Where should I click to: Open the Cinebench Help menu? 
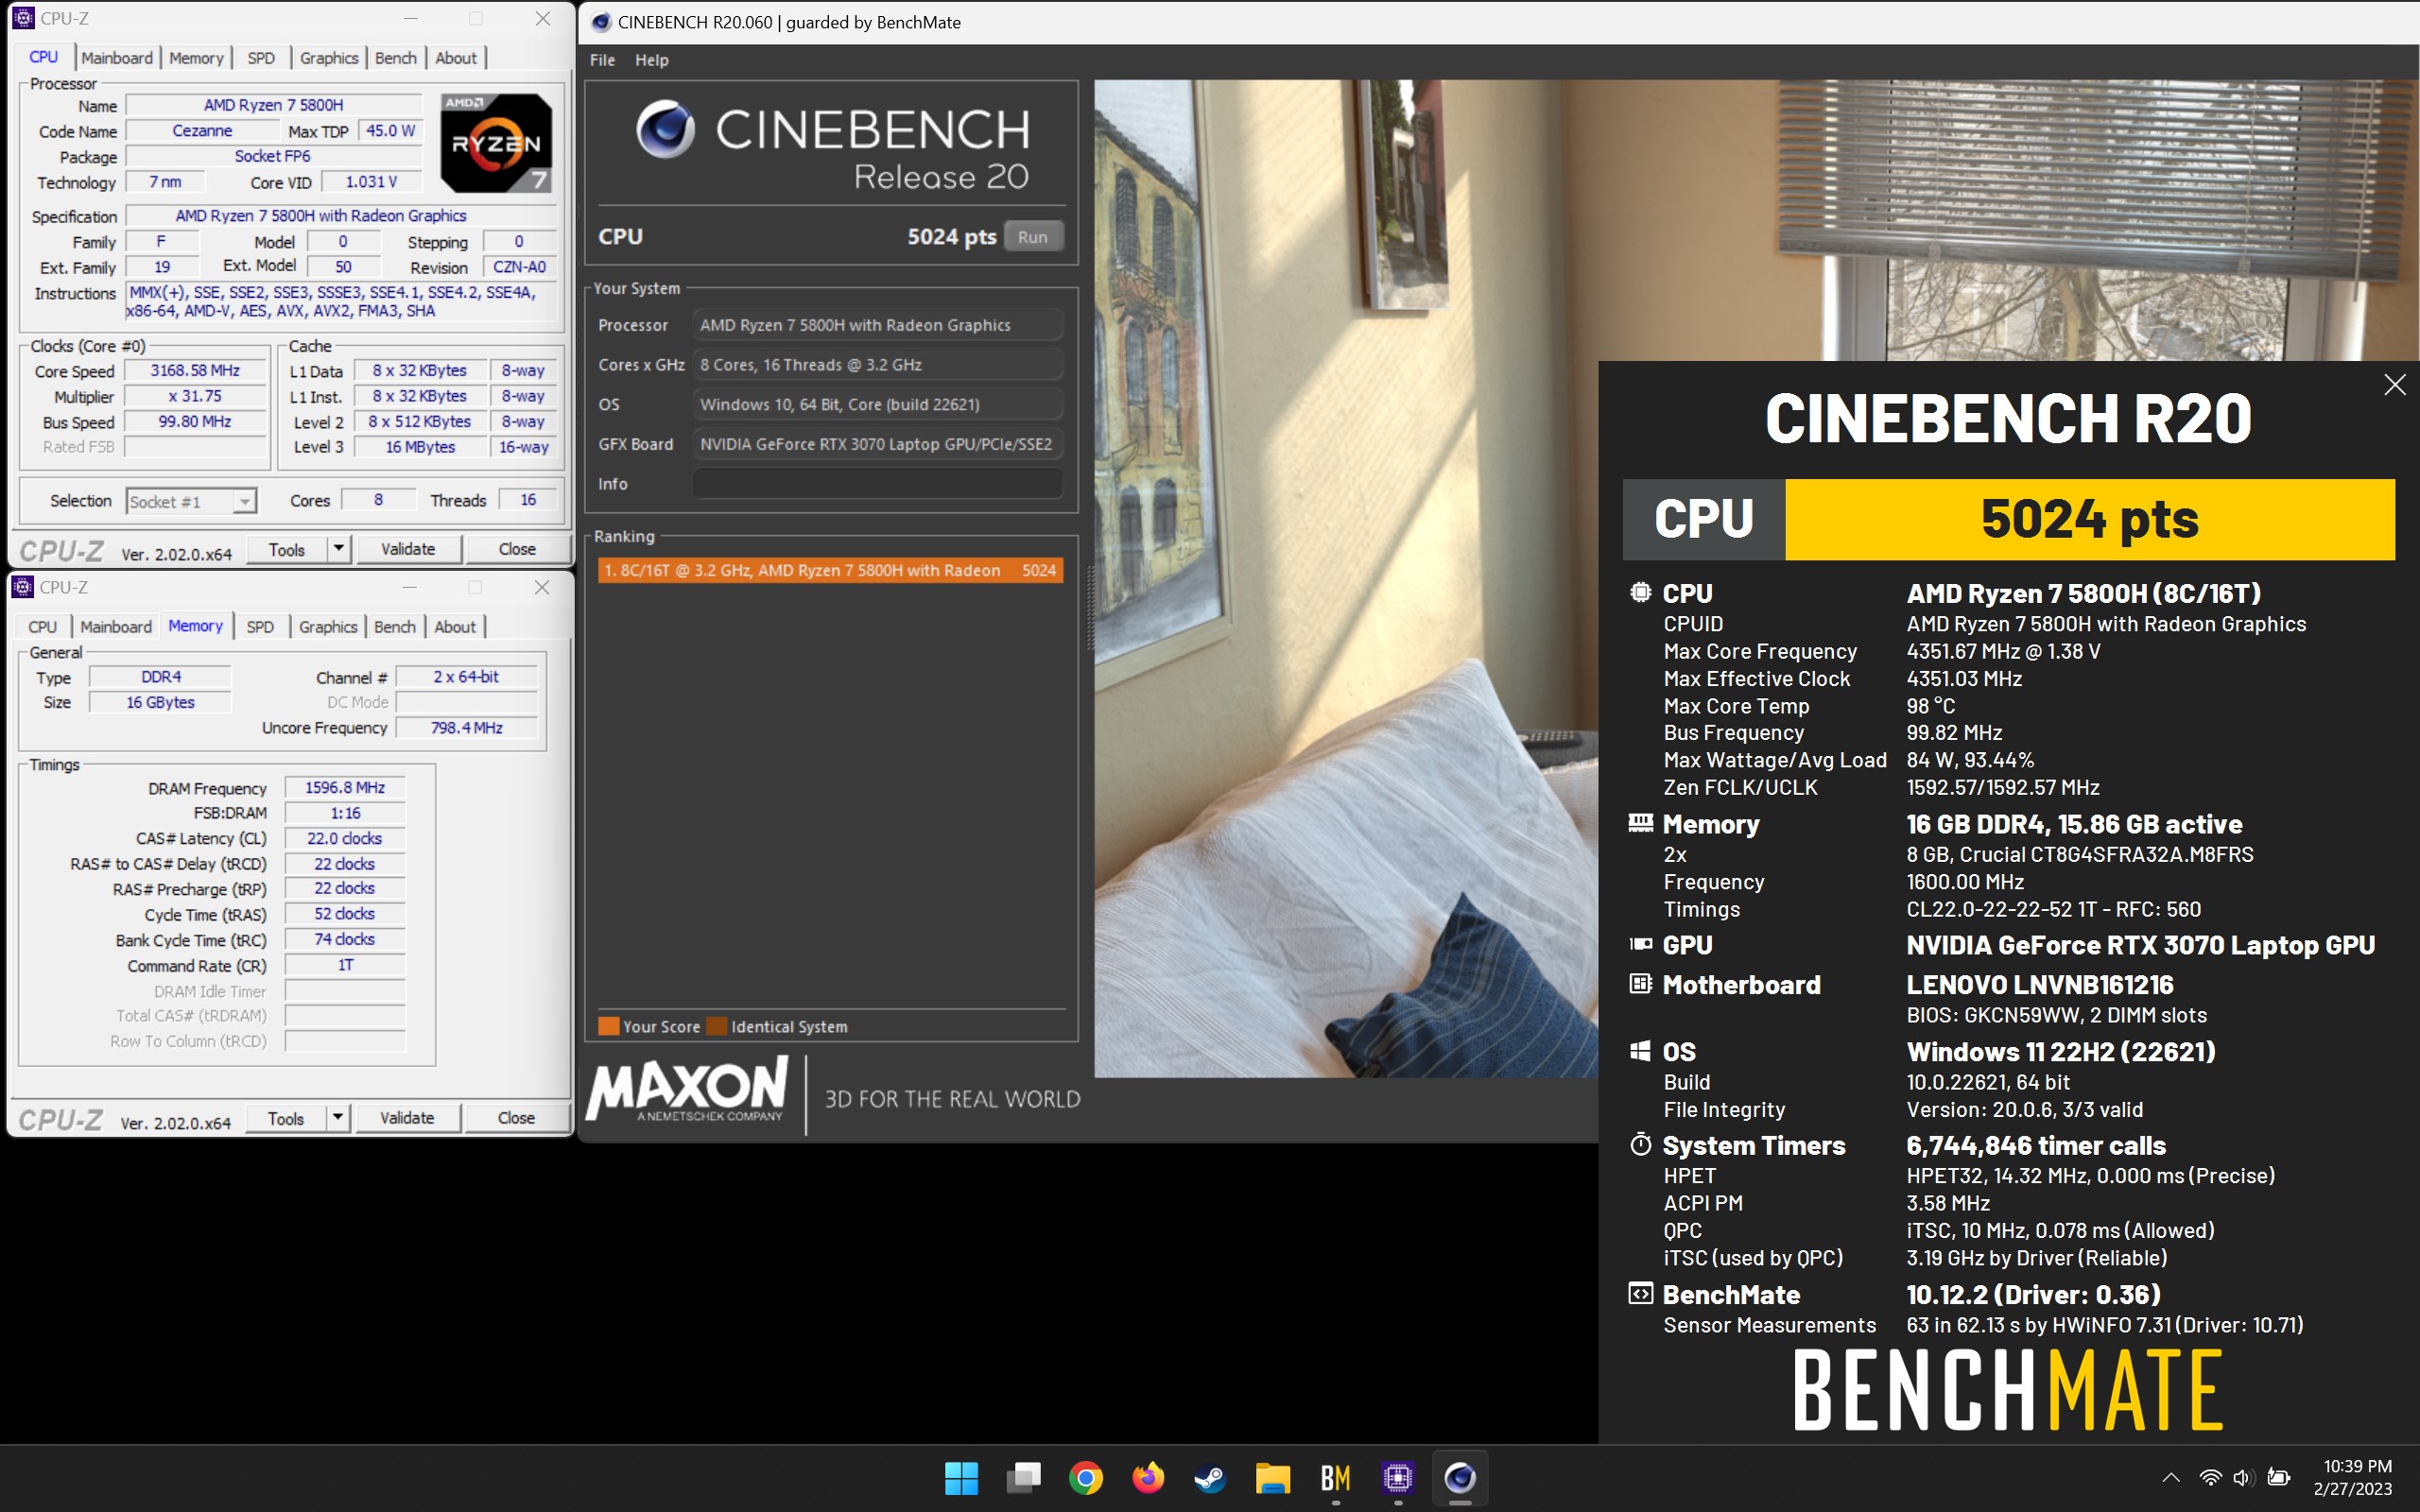651,60
